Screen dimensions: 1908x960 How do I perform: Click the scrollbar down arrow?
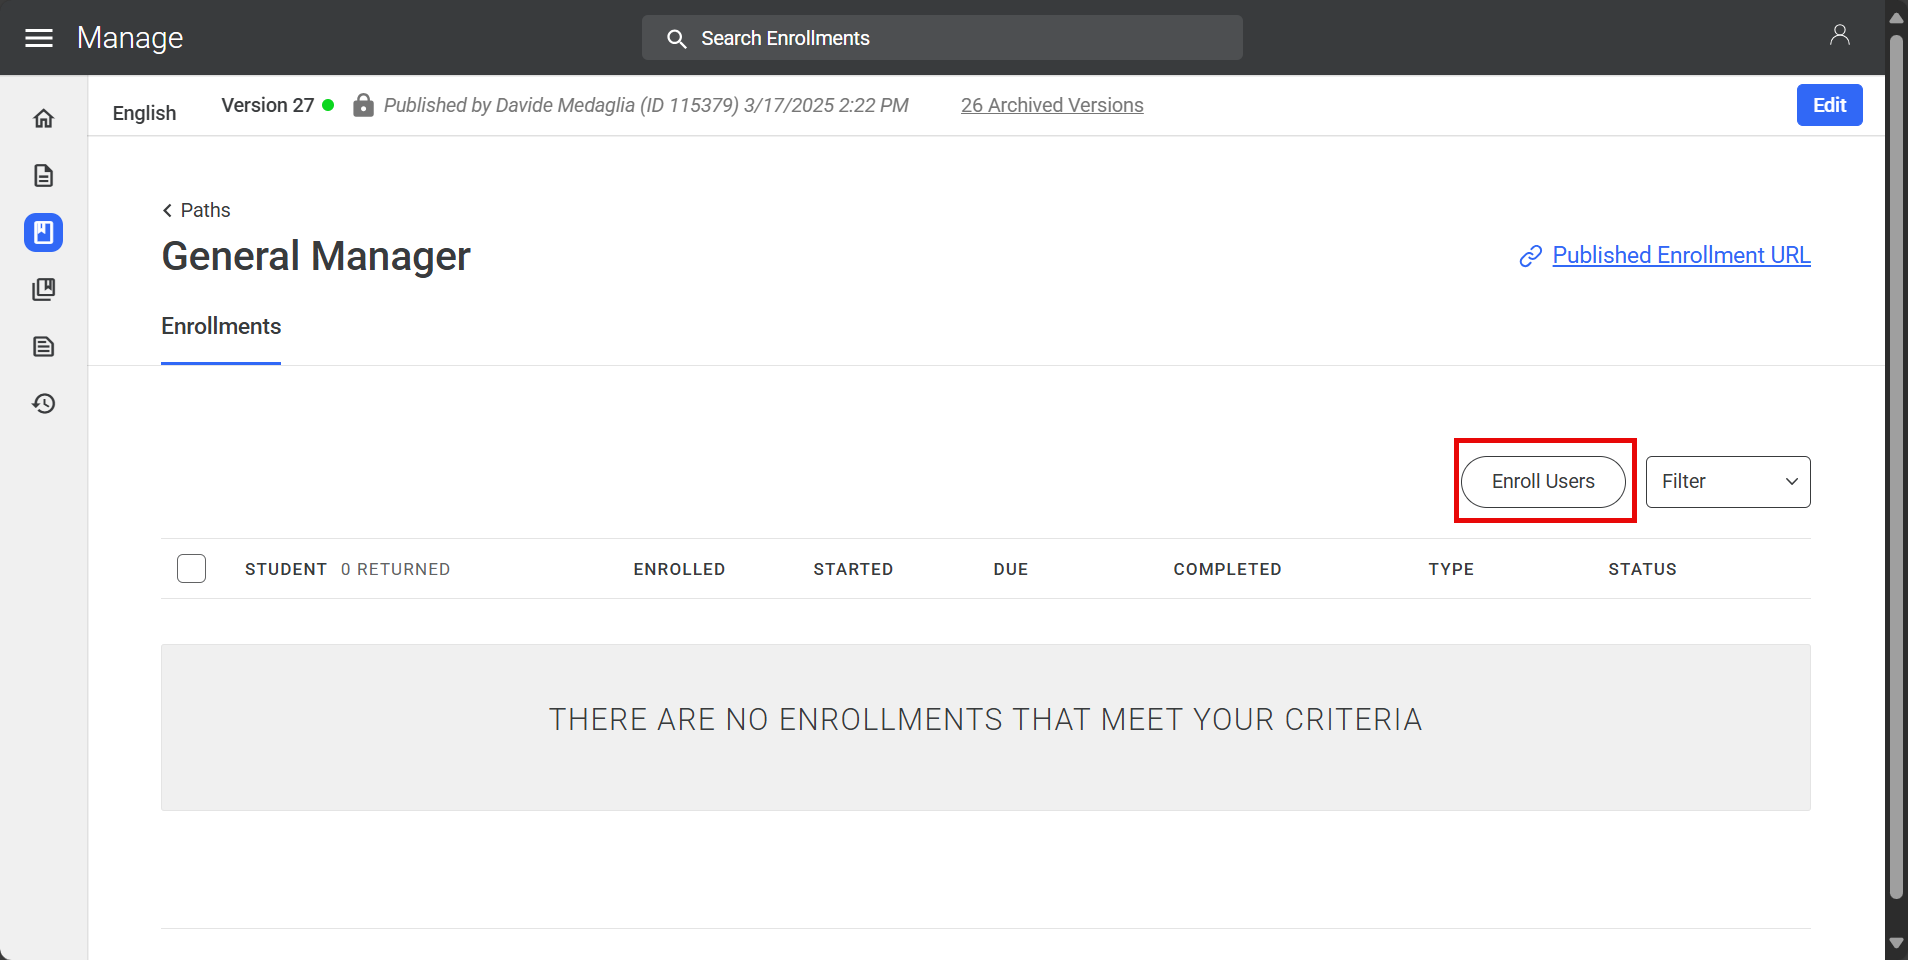(1895, 942)
